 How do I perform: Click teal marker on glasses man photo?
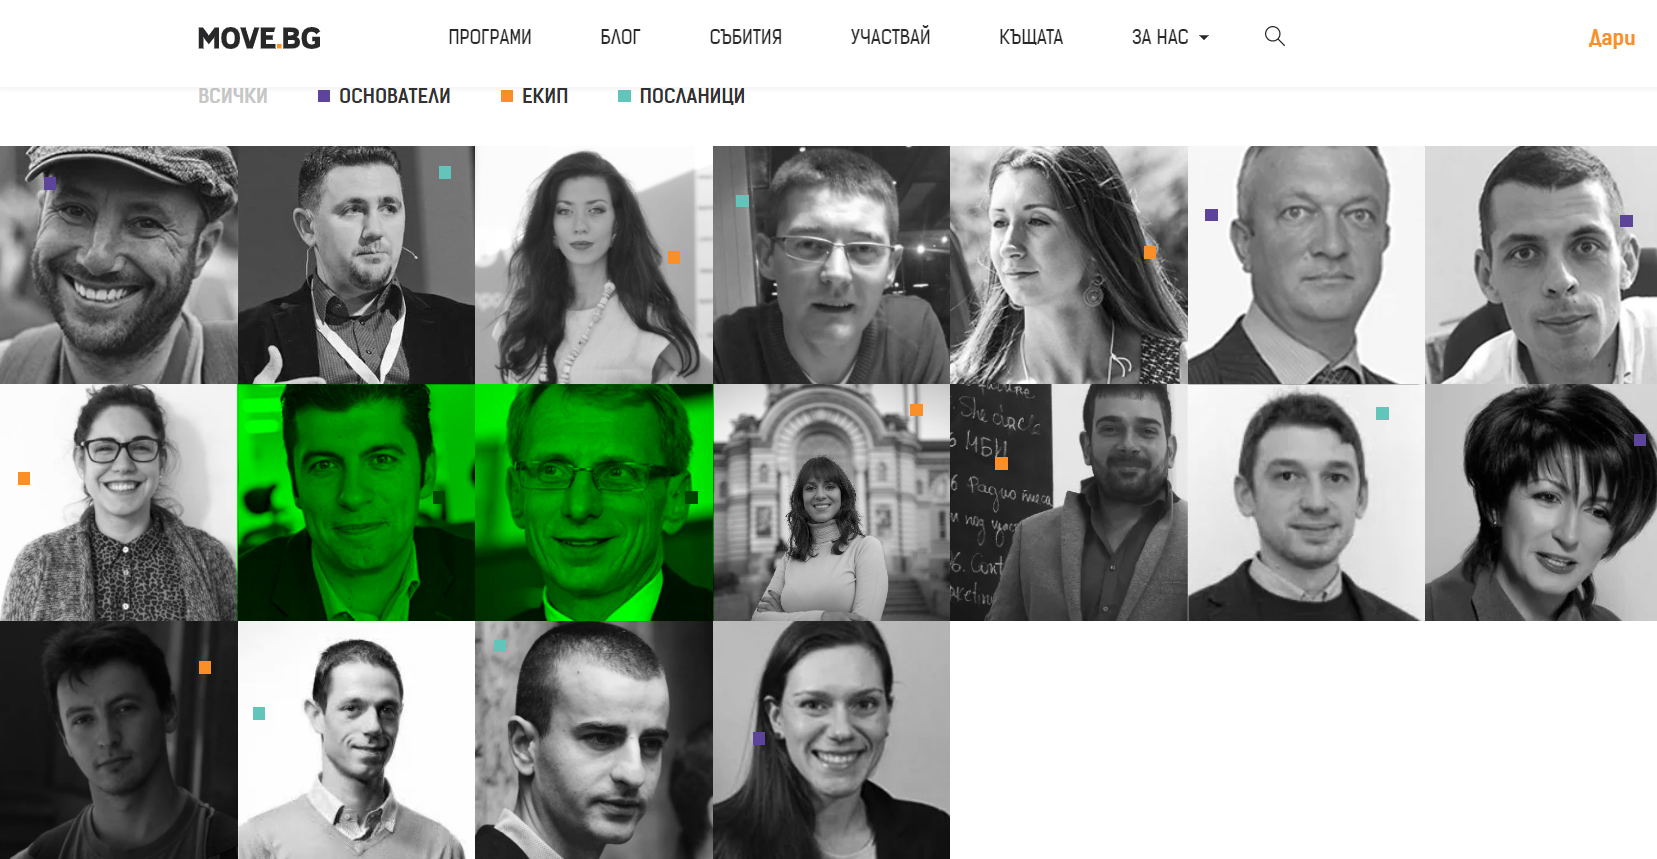pos(742,201)
